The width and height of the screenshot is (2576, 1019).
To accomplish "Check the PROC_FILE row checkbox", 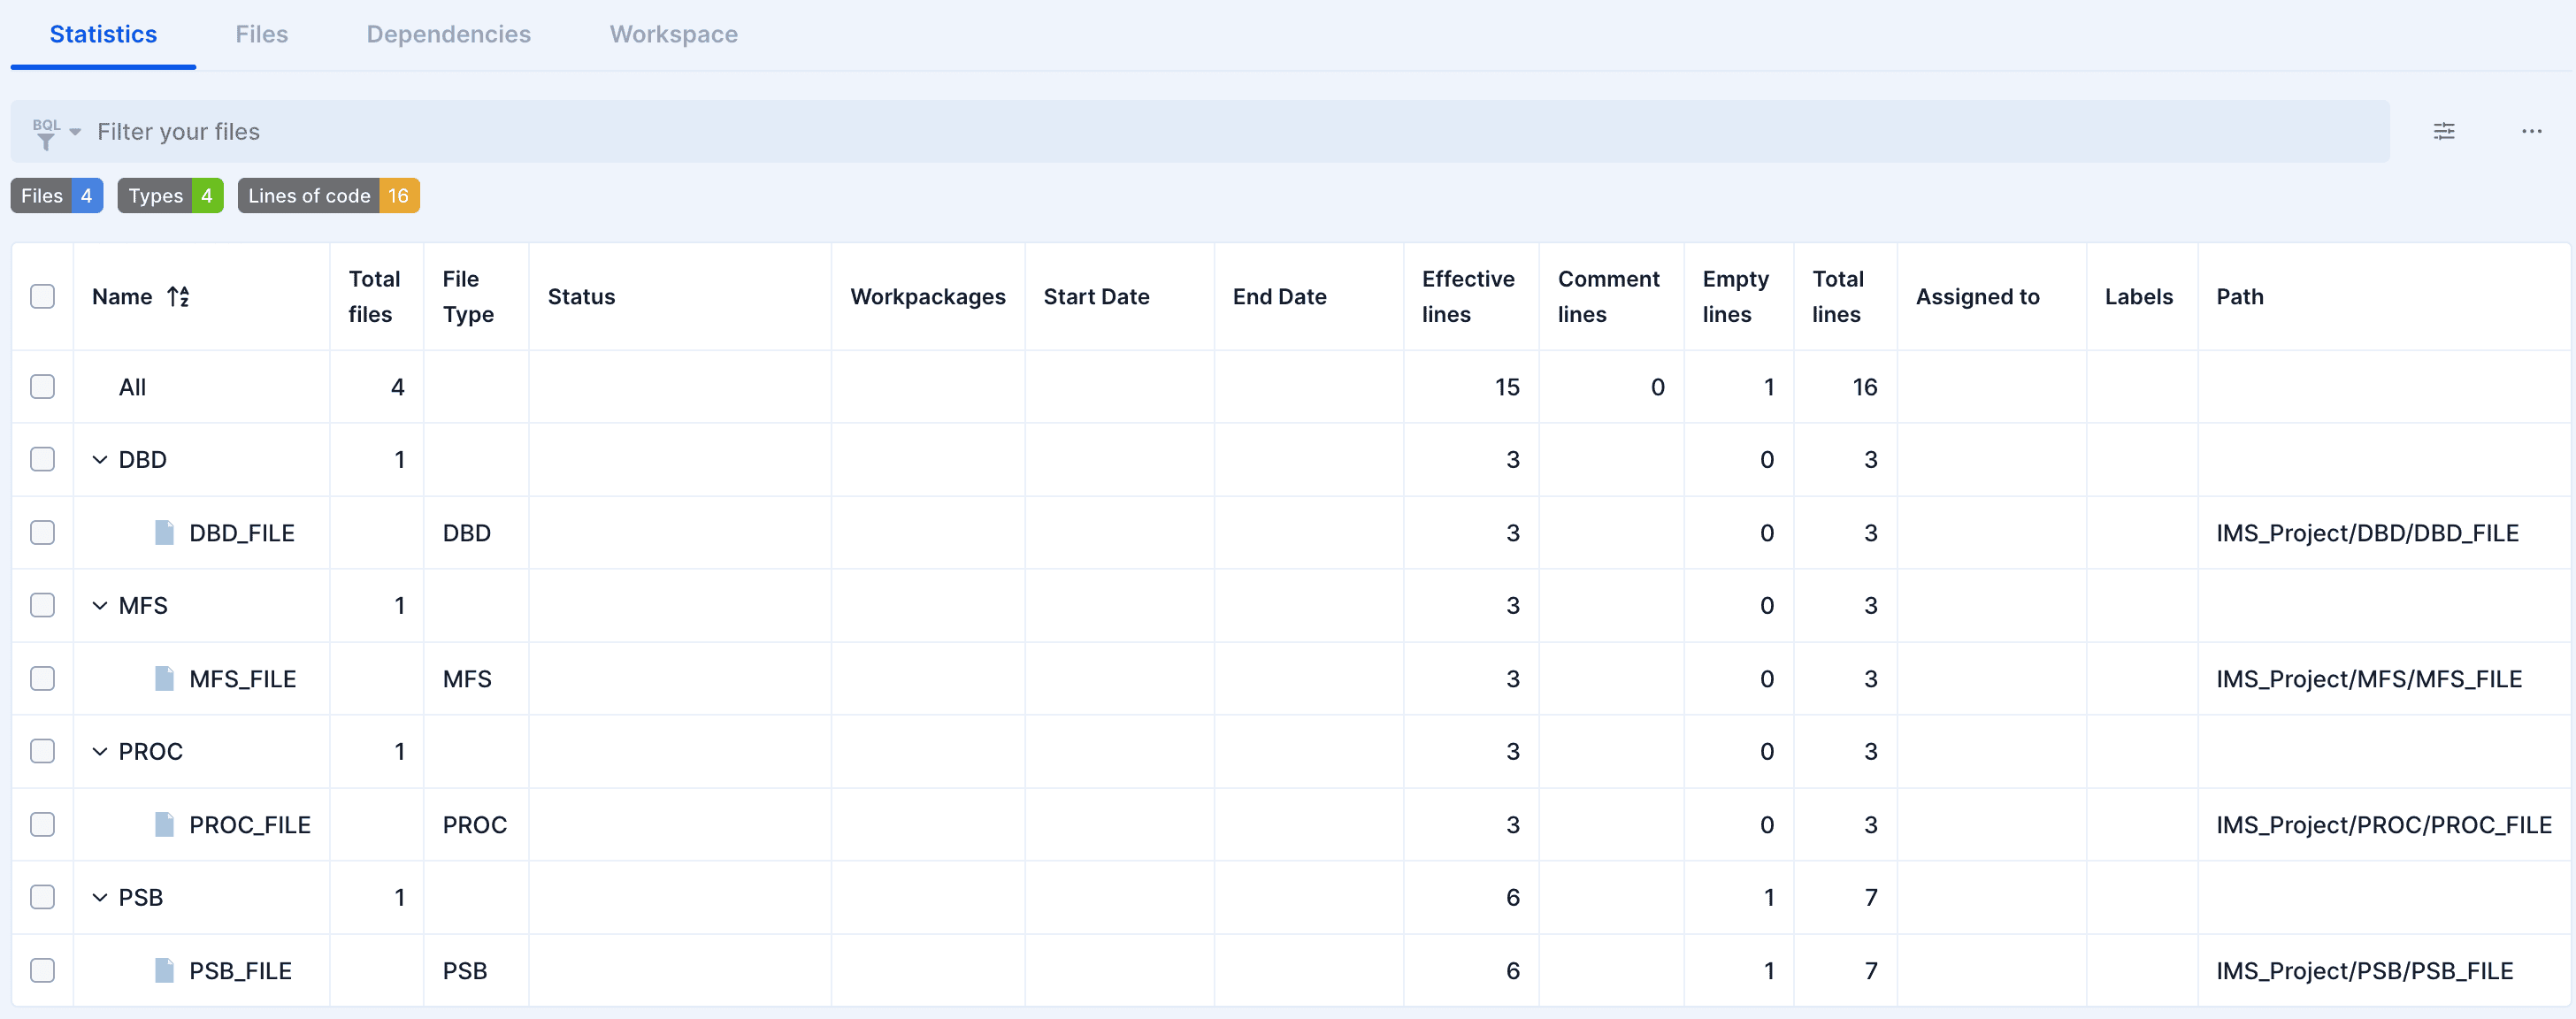I will (x=42, y=825).
